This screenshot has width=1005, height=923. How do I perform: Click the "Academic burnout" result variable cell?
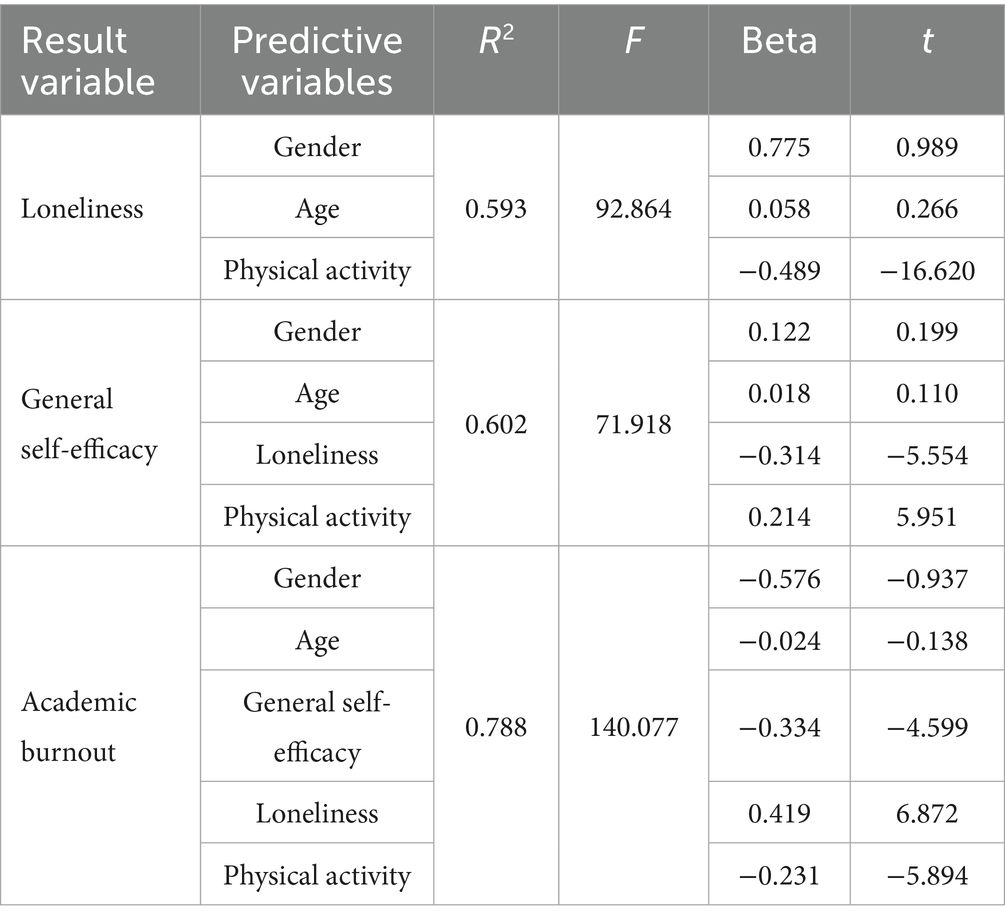tap(80, 726)
